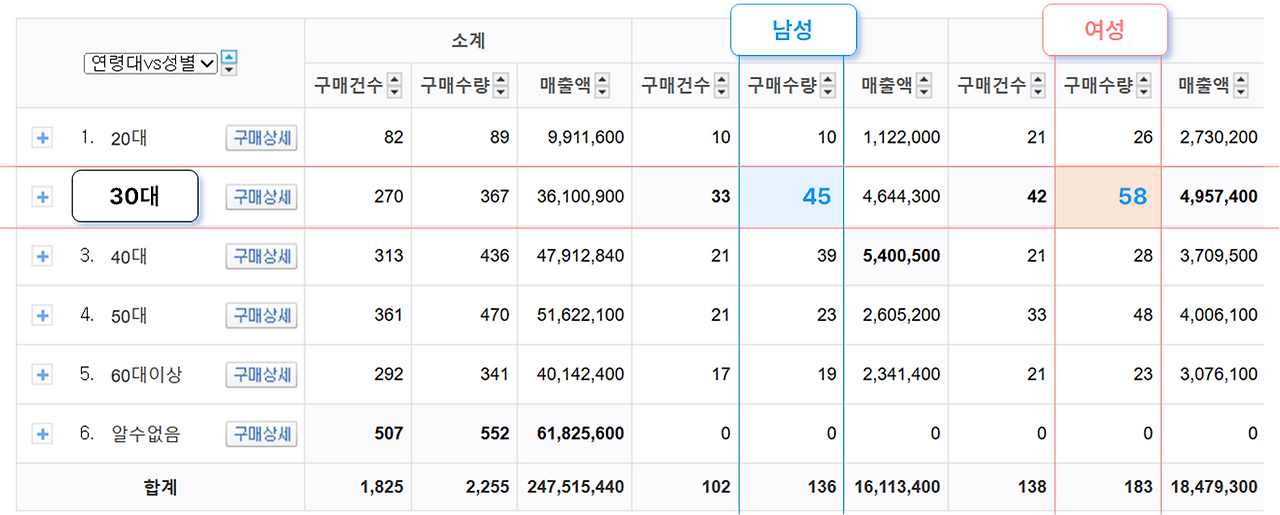Sort by 여성 매출액 column arrows
This screenshot has height=515, width=1280.
pyautogui.click(x=1241, y=86)
